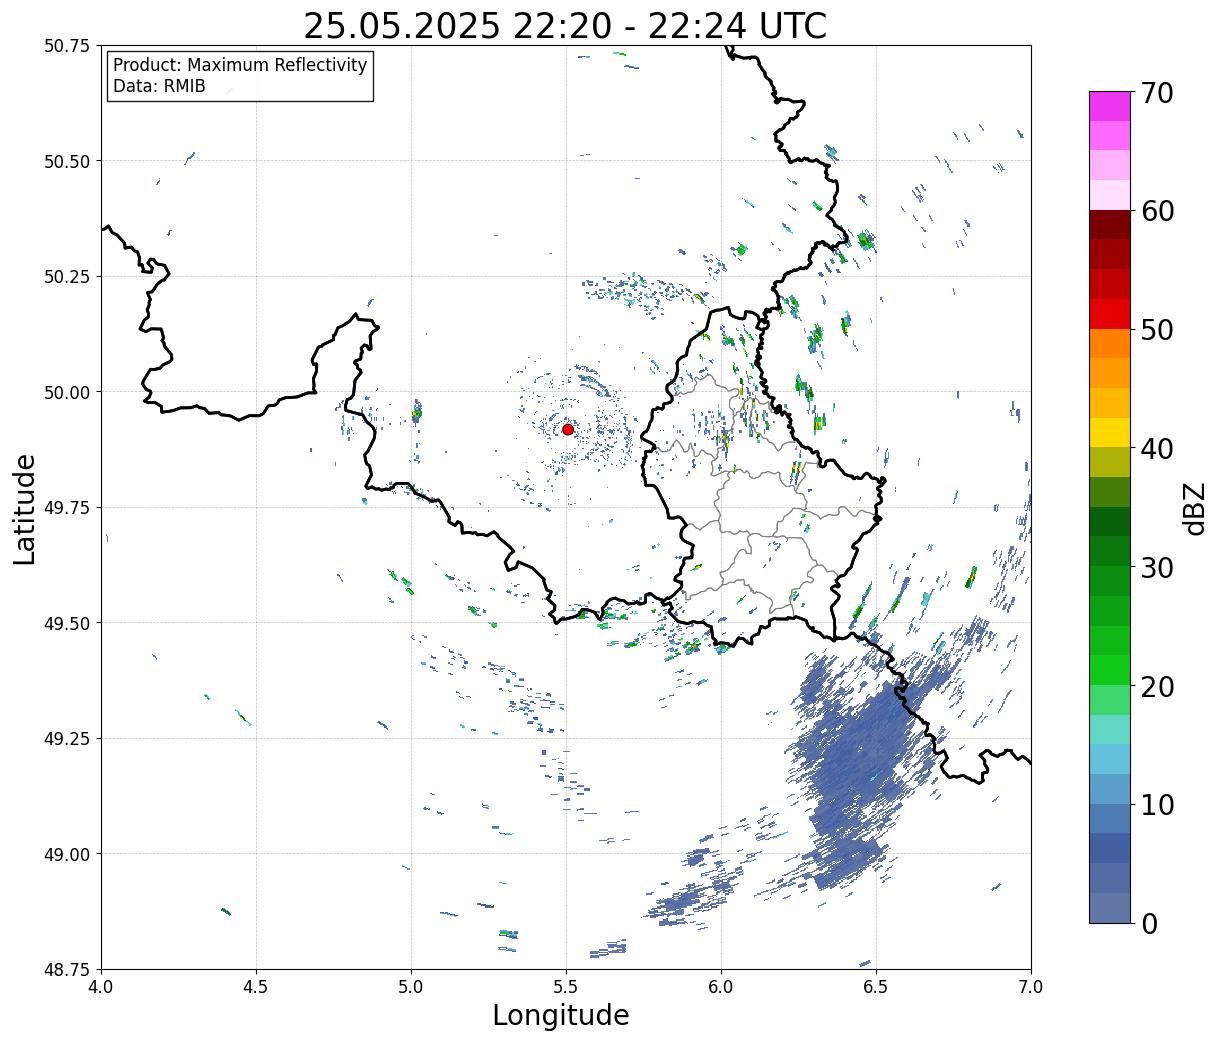Image resolution: width=1219 pixels, height=1040 pixels.
Task: Click the longitude tick label 6.5
Action: (876, 987)
